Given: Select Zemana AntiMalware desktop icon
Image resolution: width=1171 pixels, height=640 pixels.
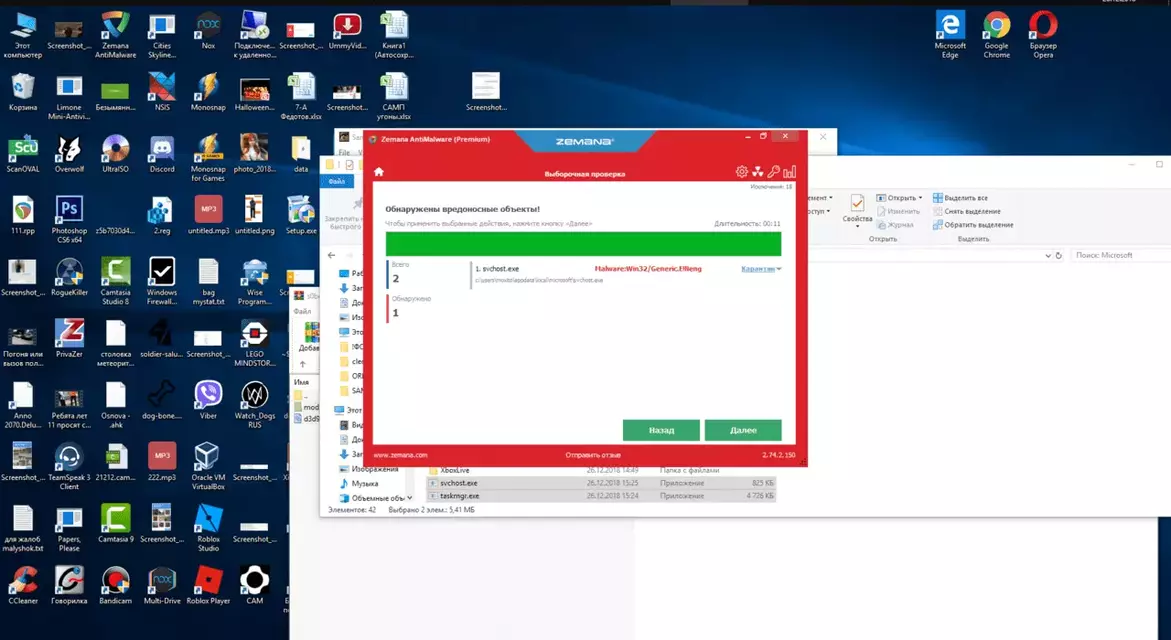Looking at the screenshot, I should tap(115, 35).
